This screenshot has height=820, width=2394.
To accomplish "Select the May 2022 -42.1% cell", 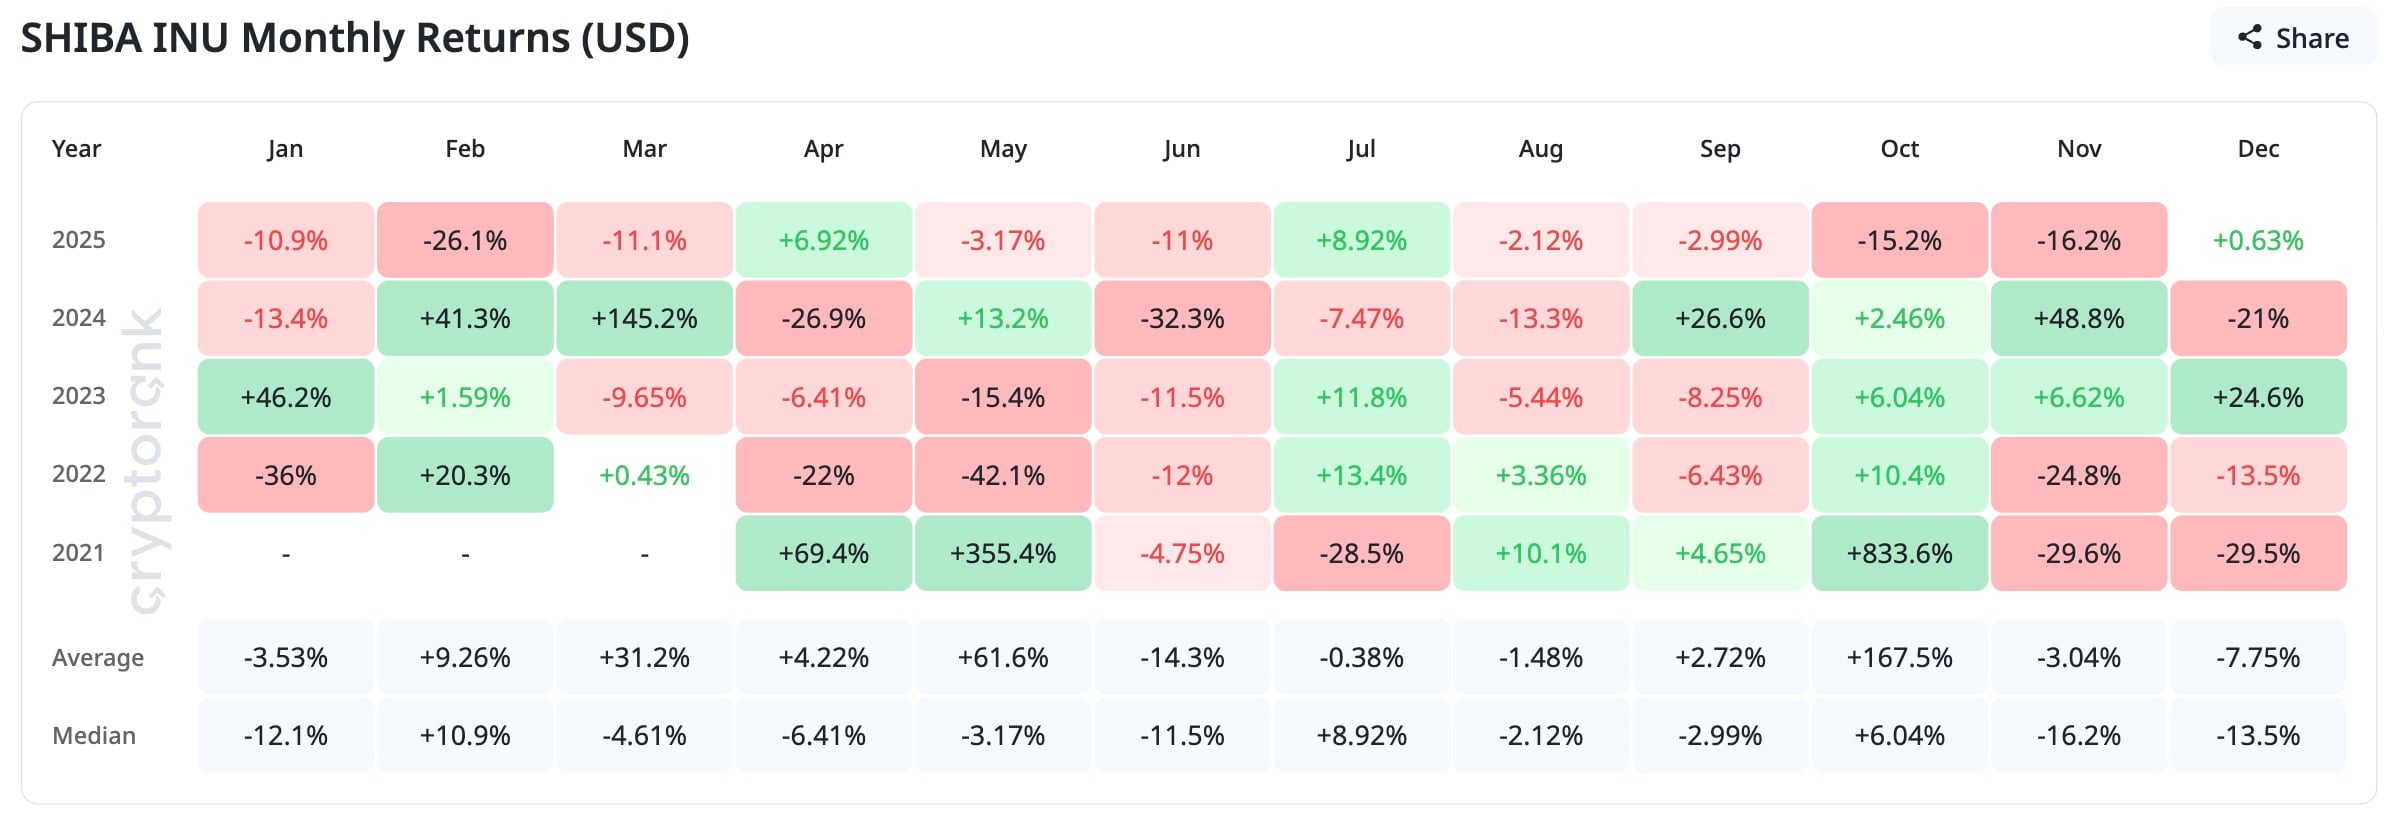I will (1003, 475).
